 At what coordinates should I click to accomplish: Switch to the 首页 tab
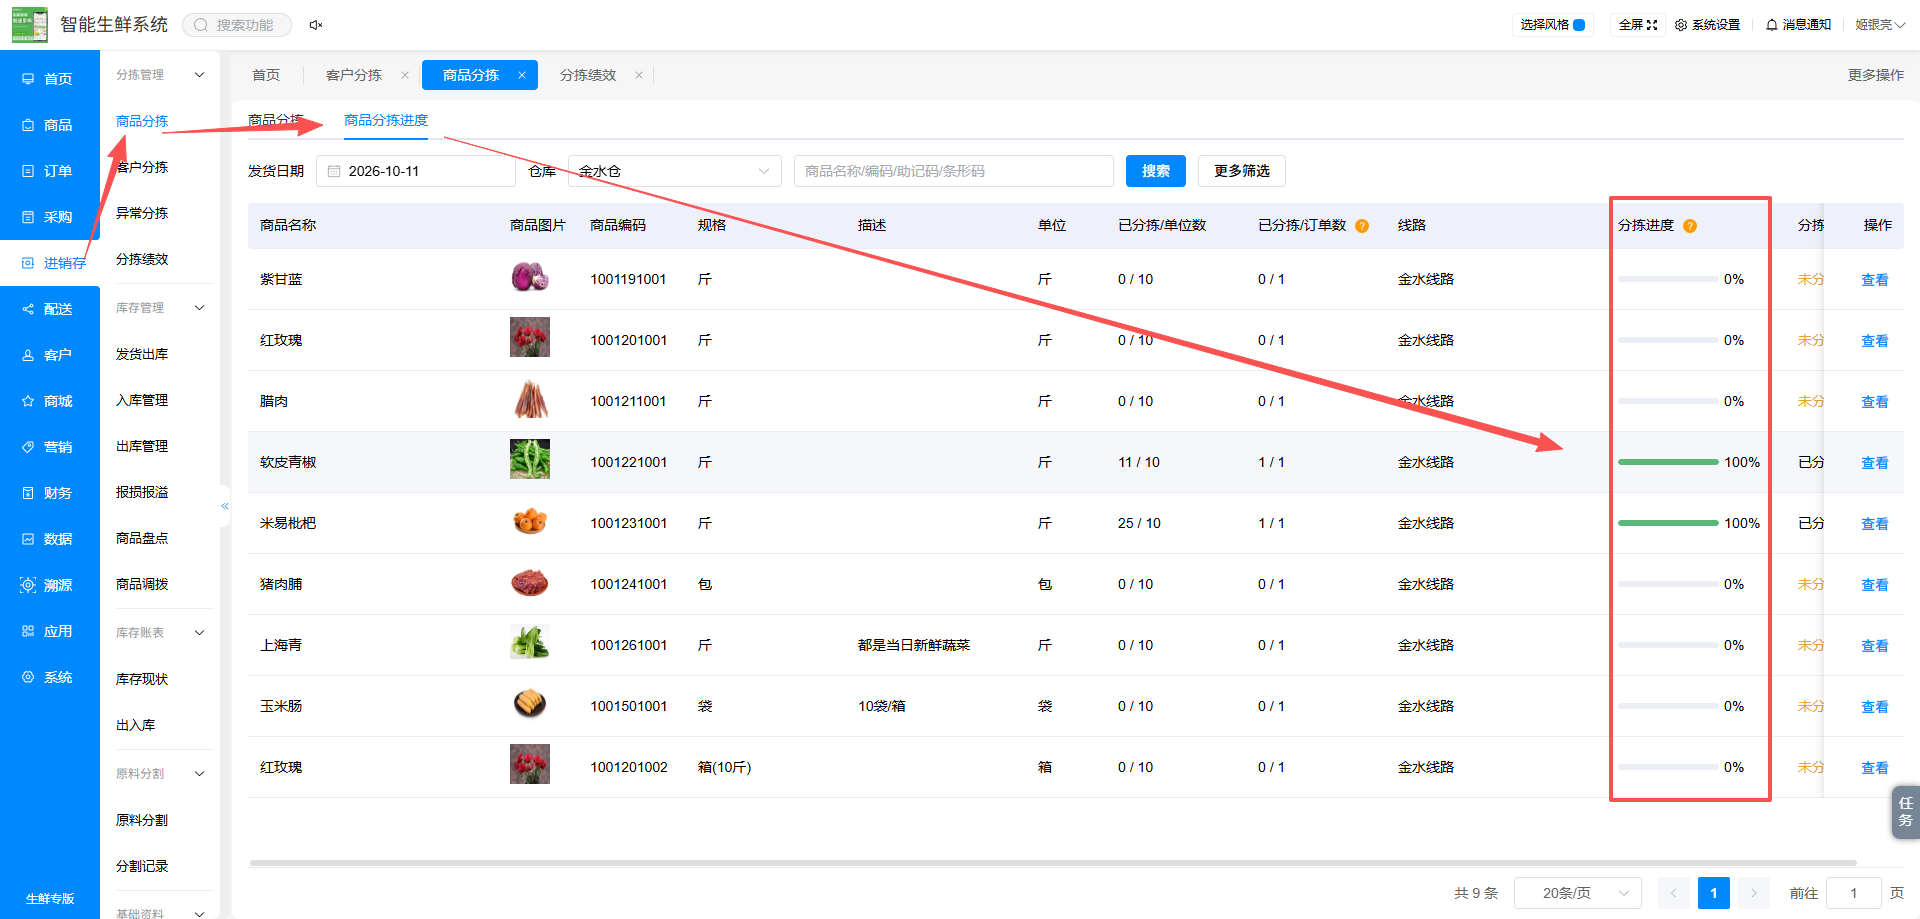point(266,75)
